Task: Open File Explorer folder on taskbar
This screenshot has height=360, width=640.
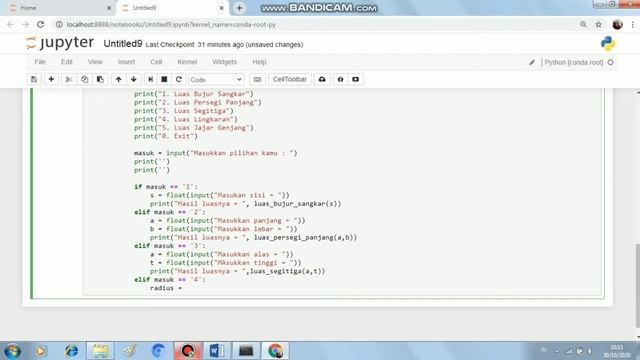Action: click(x=100, y=351)
